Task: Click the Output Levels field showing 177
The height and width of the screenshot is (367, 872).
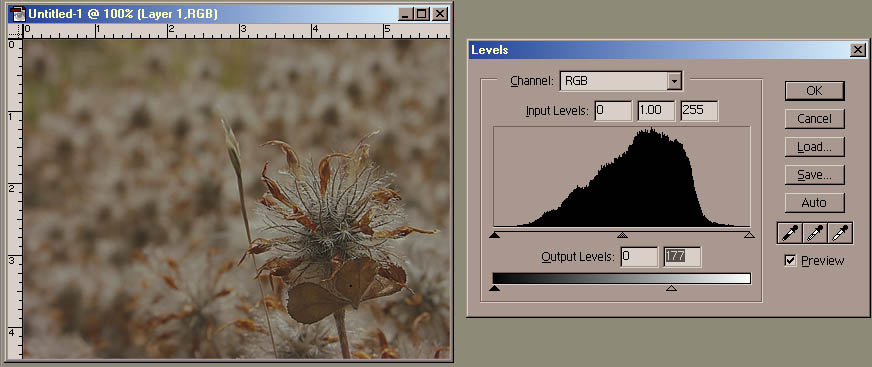Action: (682, 257)
